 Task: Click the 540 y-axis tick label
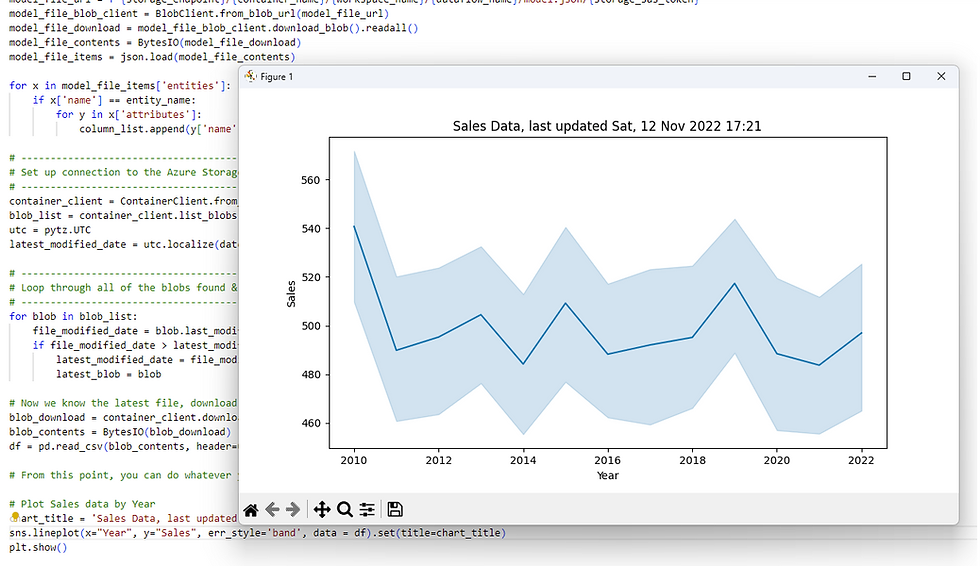coord(311,229)
